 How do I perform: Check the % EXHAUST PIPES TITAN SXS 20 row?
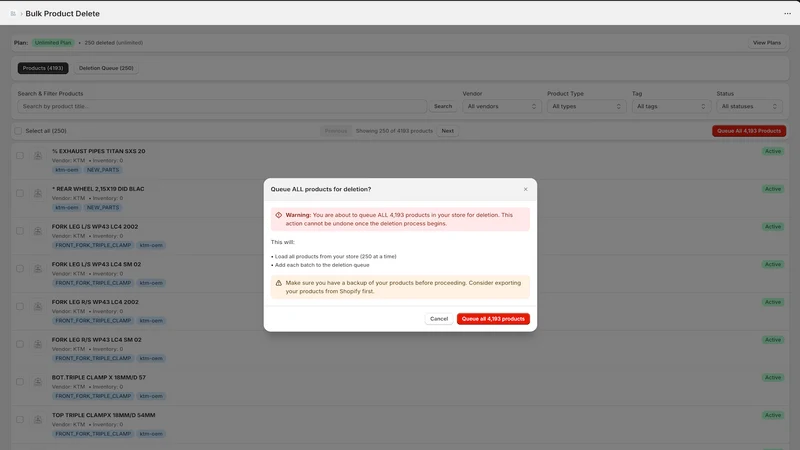(20, 156)
